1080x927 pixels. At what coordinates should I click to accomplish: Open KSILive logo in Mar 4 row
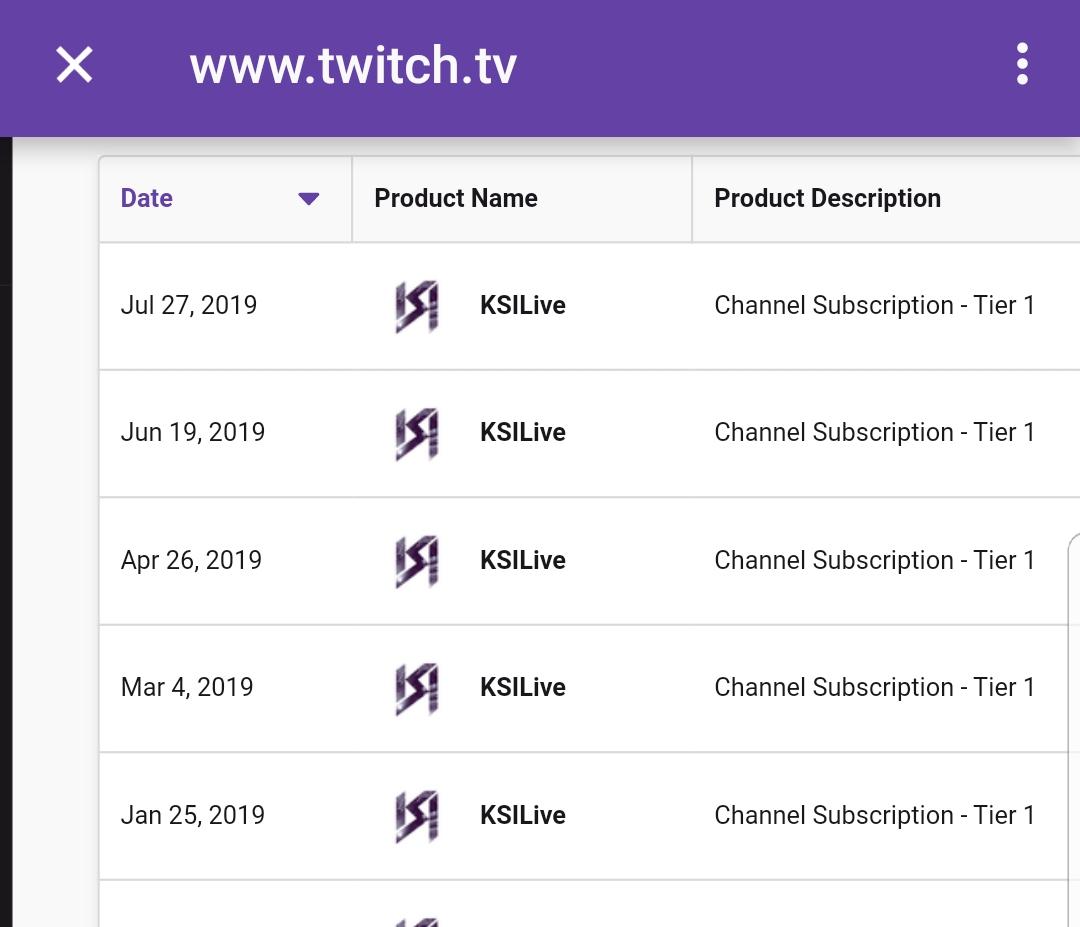(417, 688)
